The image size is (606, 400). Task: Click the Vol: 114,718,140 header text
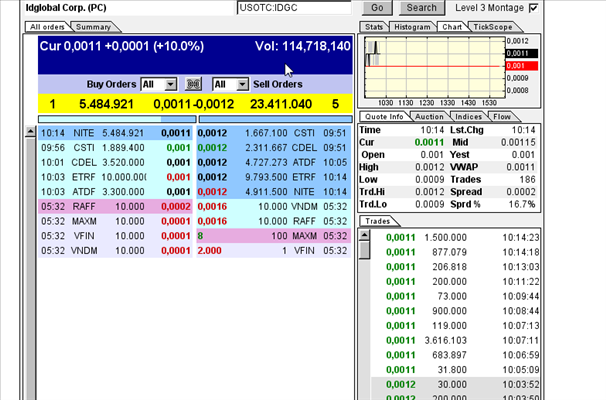point(303,46)
